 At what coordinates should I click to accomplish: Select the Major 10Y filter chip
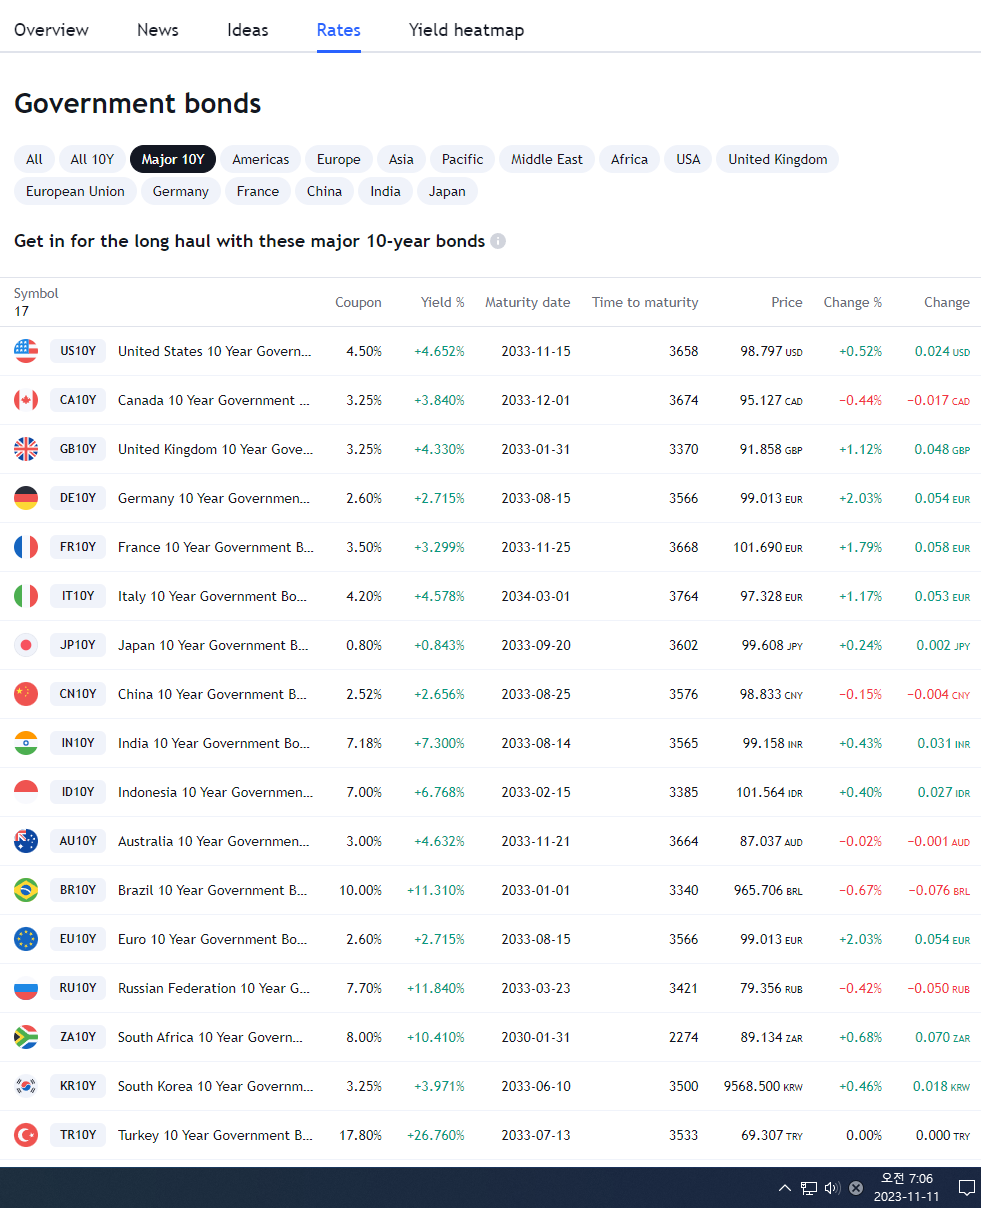173,159
